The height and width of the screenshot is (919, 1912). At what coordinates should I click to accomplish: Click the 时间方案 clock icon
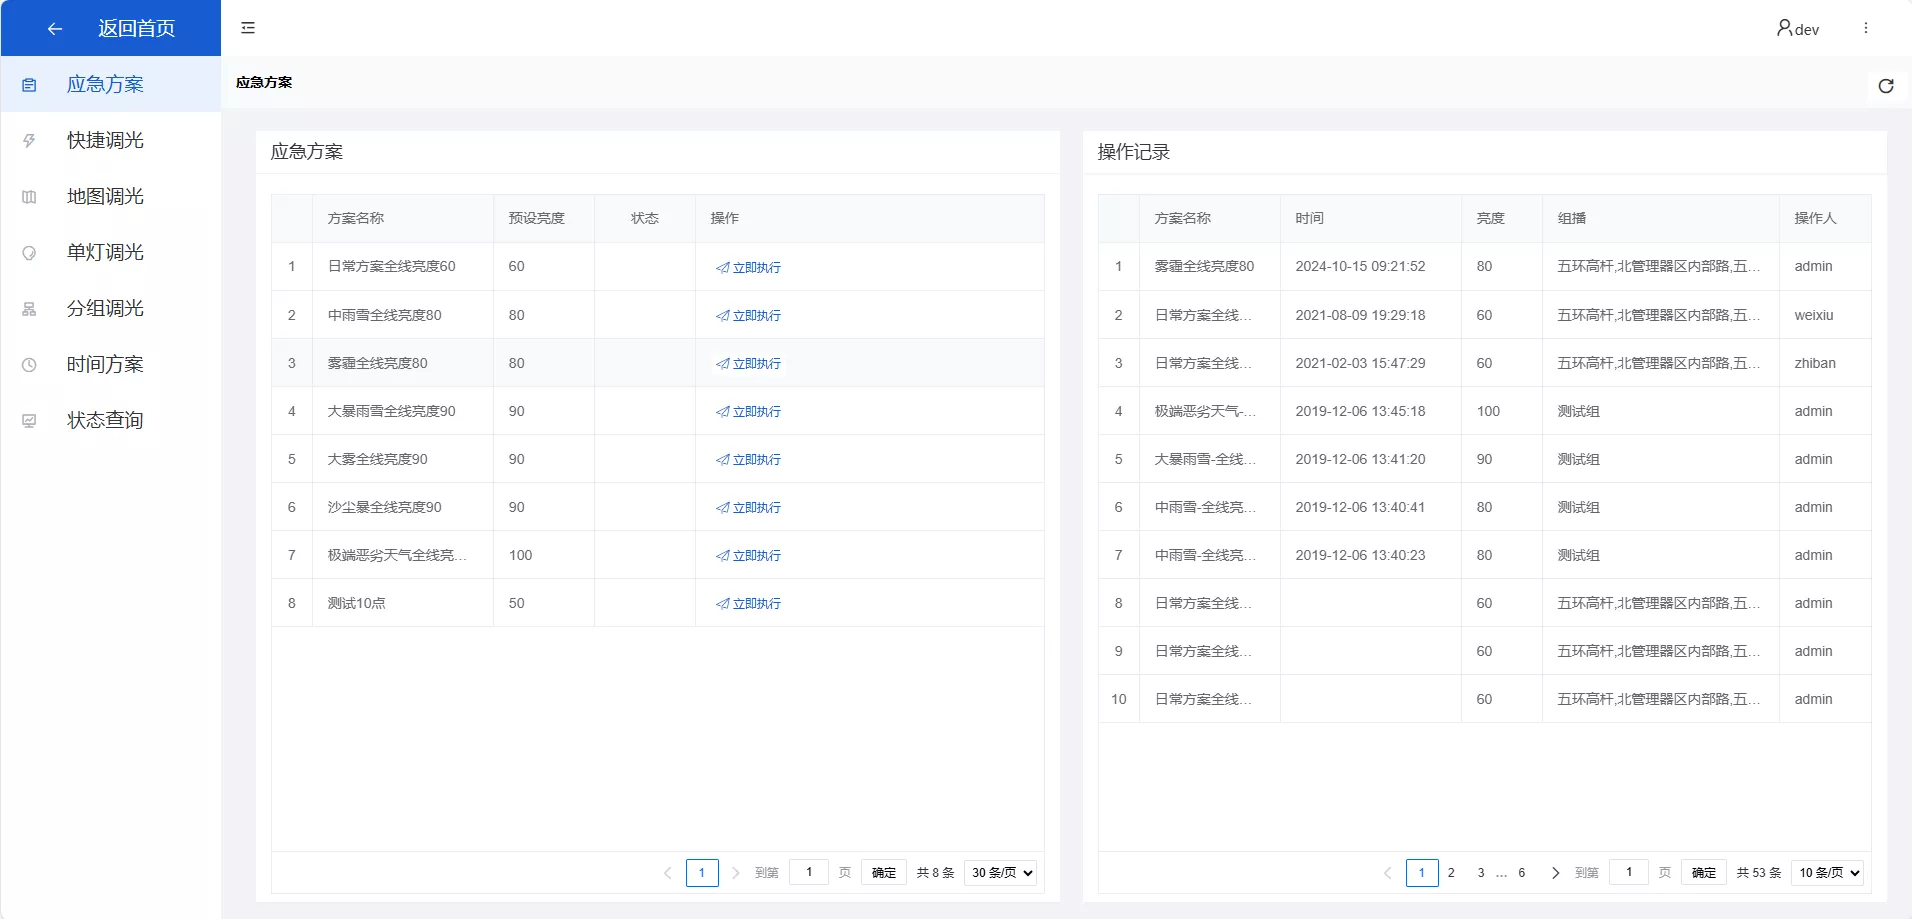[x=29, y=365]
